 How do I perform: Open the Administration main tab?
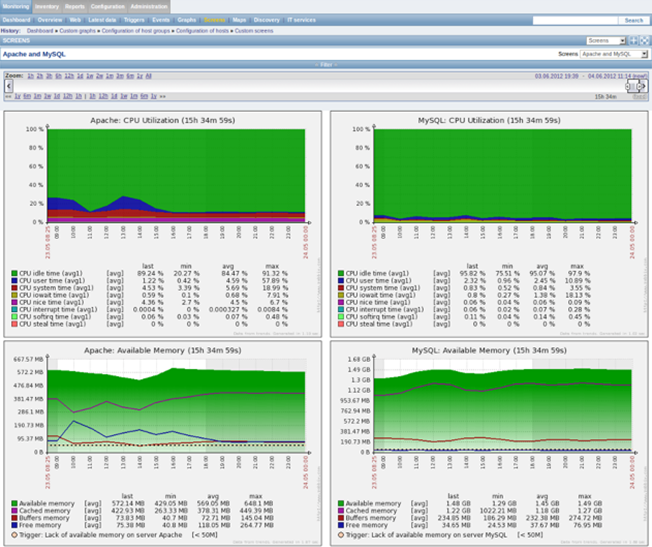point(149,6)
